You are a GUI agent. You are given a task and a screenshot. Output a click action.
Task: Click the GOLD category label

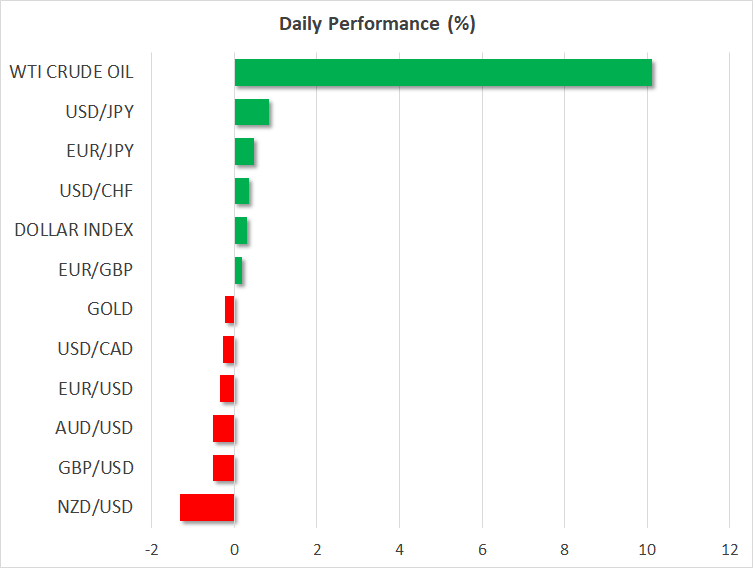(x=110, y=309)
